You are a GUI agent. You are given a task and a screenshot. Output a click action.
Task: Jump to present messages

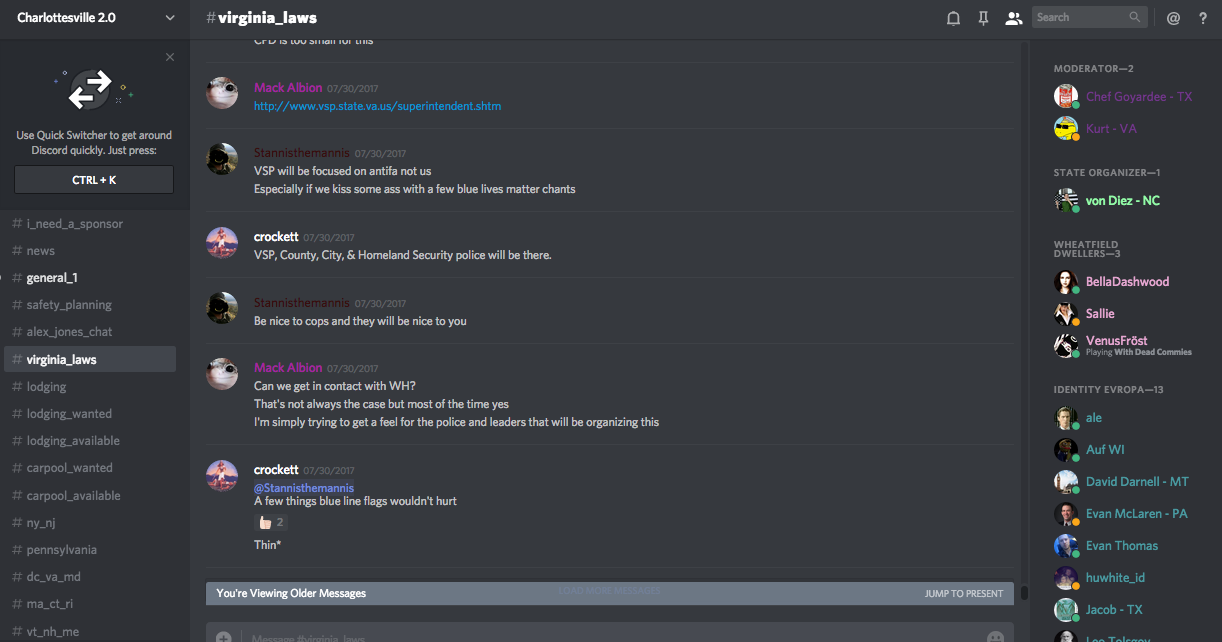963,594
